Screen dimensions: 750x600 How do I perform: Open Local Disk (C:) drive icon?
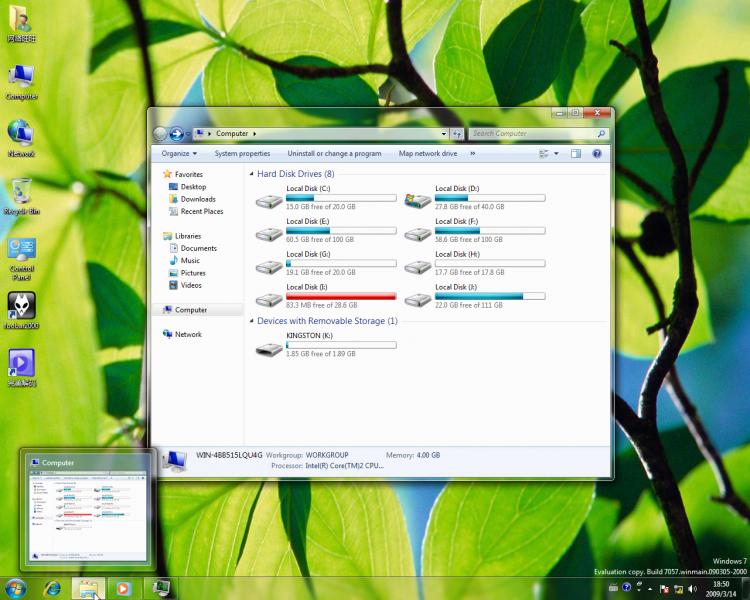point(269,201)
